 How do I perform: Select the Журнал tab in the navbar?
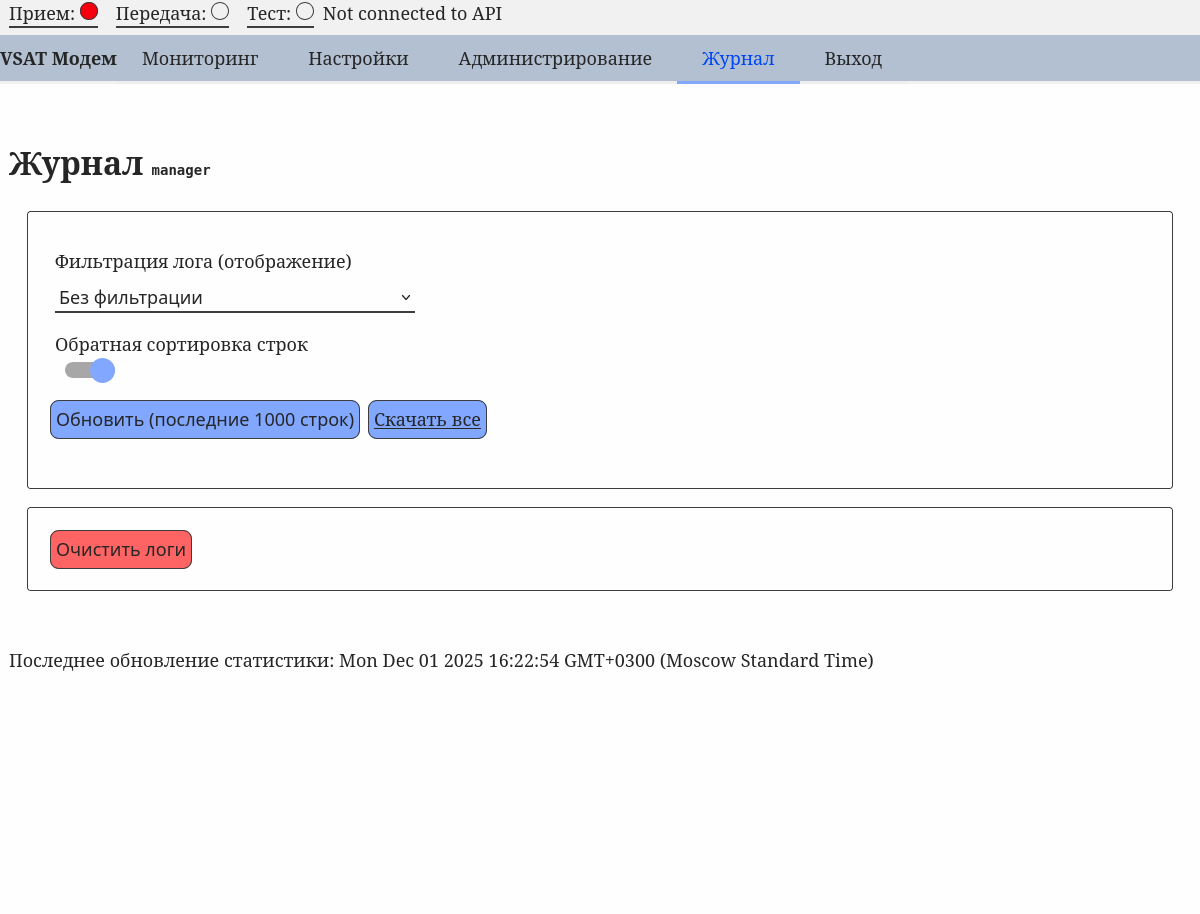(x=738, y=59)
